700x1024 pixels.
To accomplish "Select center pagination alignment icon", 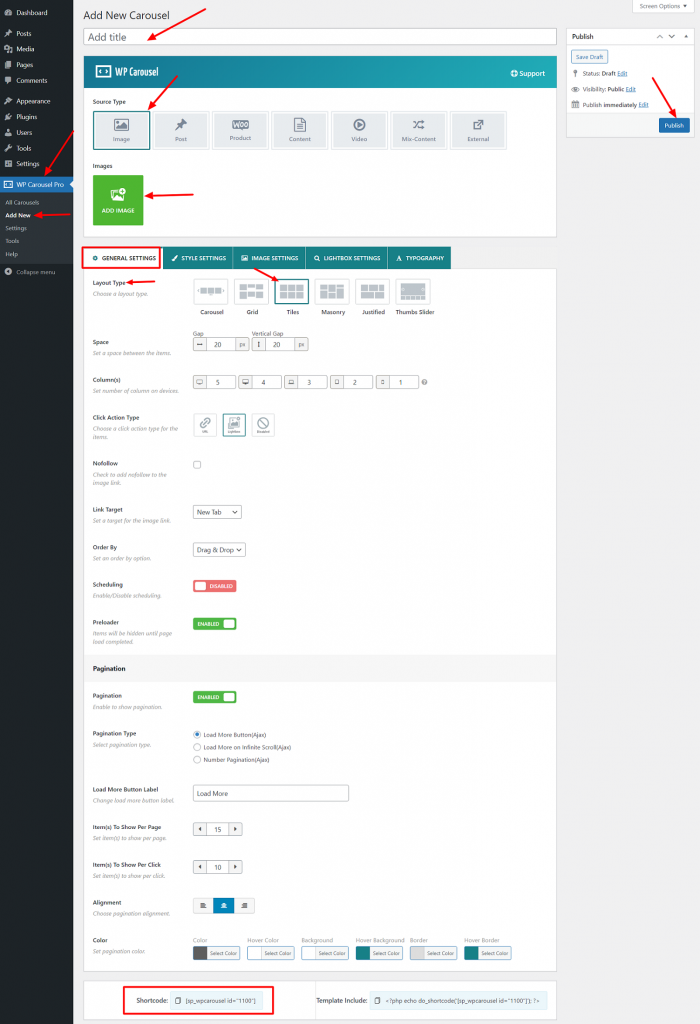I will 224,906.
